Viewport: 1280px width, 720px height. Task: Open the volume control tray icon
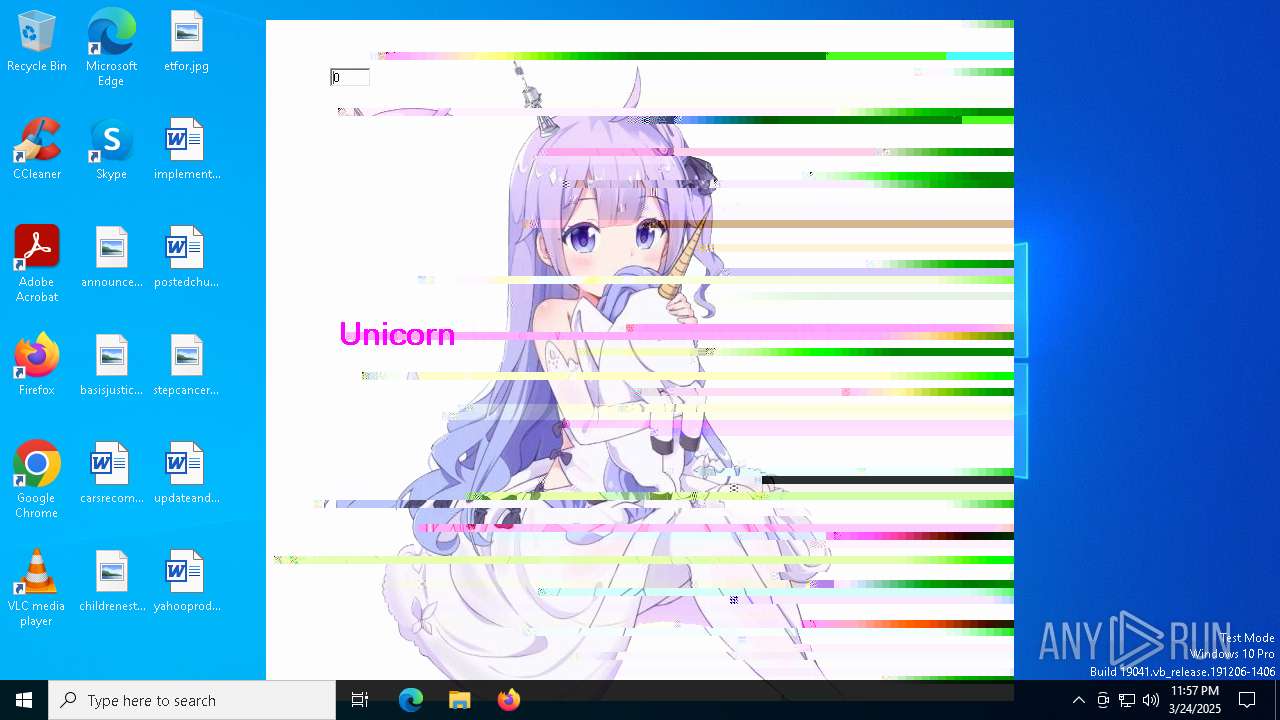click(1151, 700)
